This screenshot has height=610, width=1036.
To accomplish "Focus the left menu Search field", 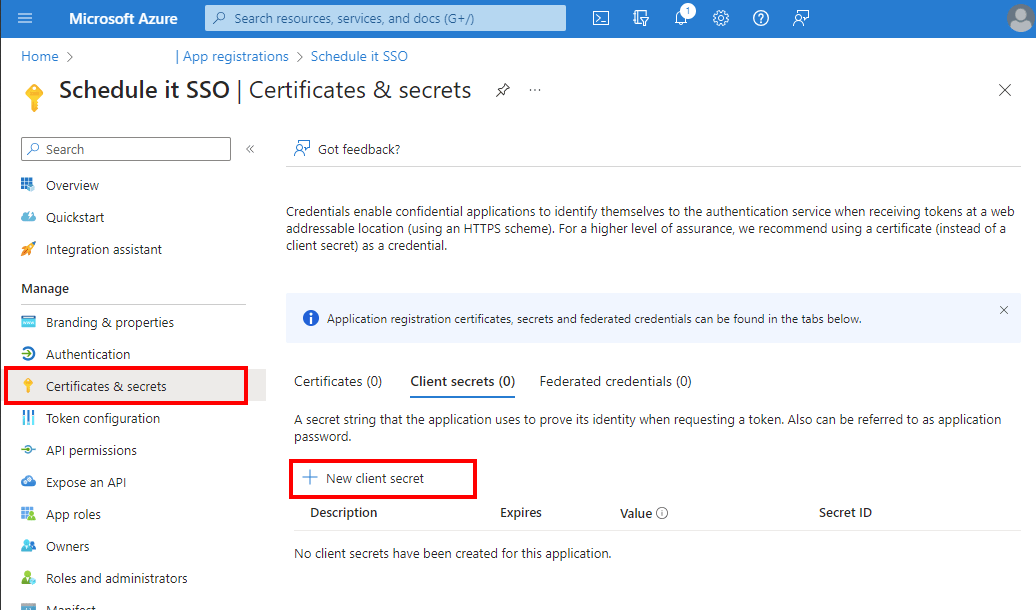I will (126, 149).
